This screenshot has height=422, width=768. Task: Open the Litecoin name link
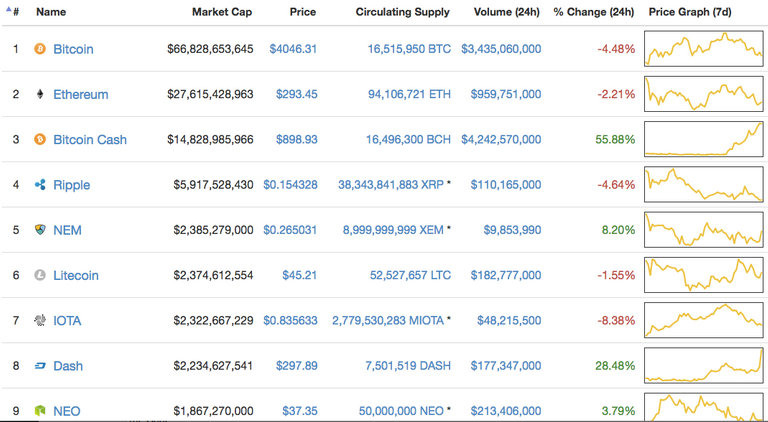[x=76, y=275]
